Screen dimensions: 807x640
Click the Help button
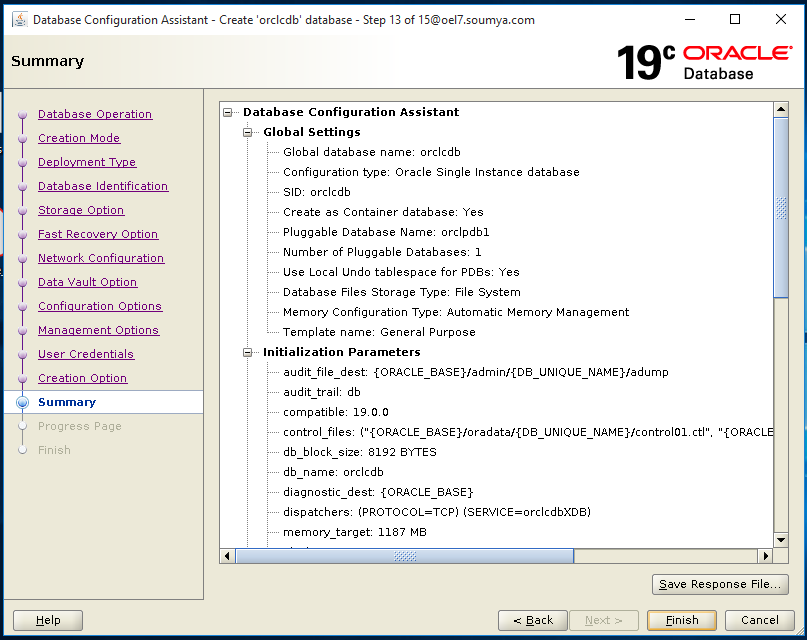pyautogui.click(x=48, y=620)
